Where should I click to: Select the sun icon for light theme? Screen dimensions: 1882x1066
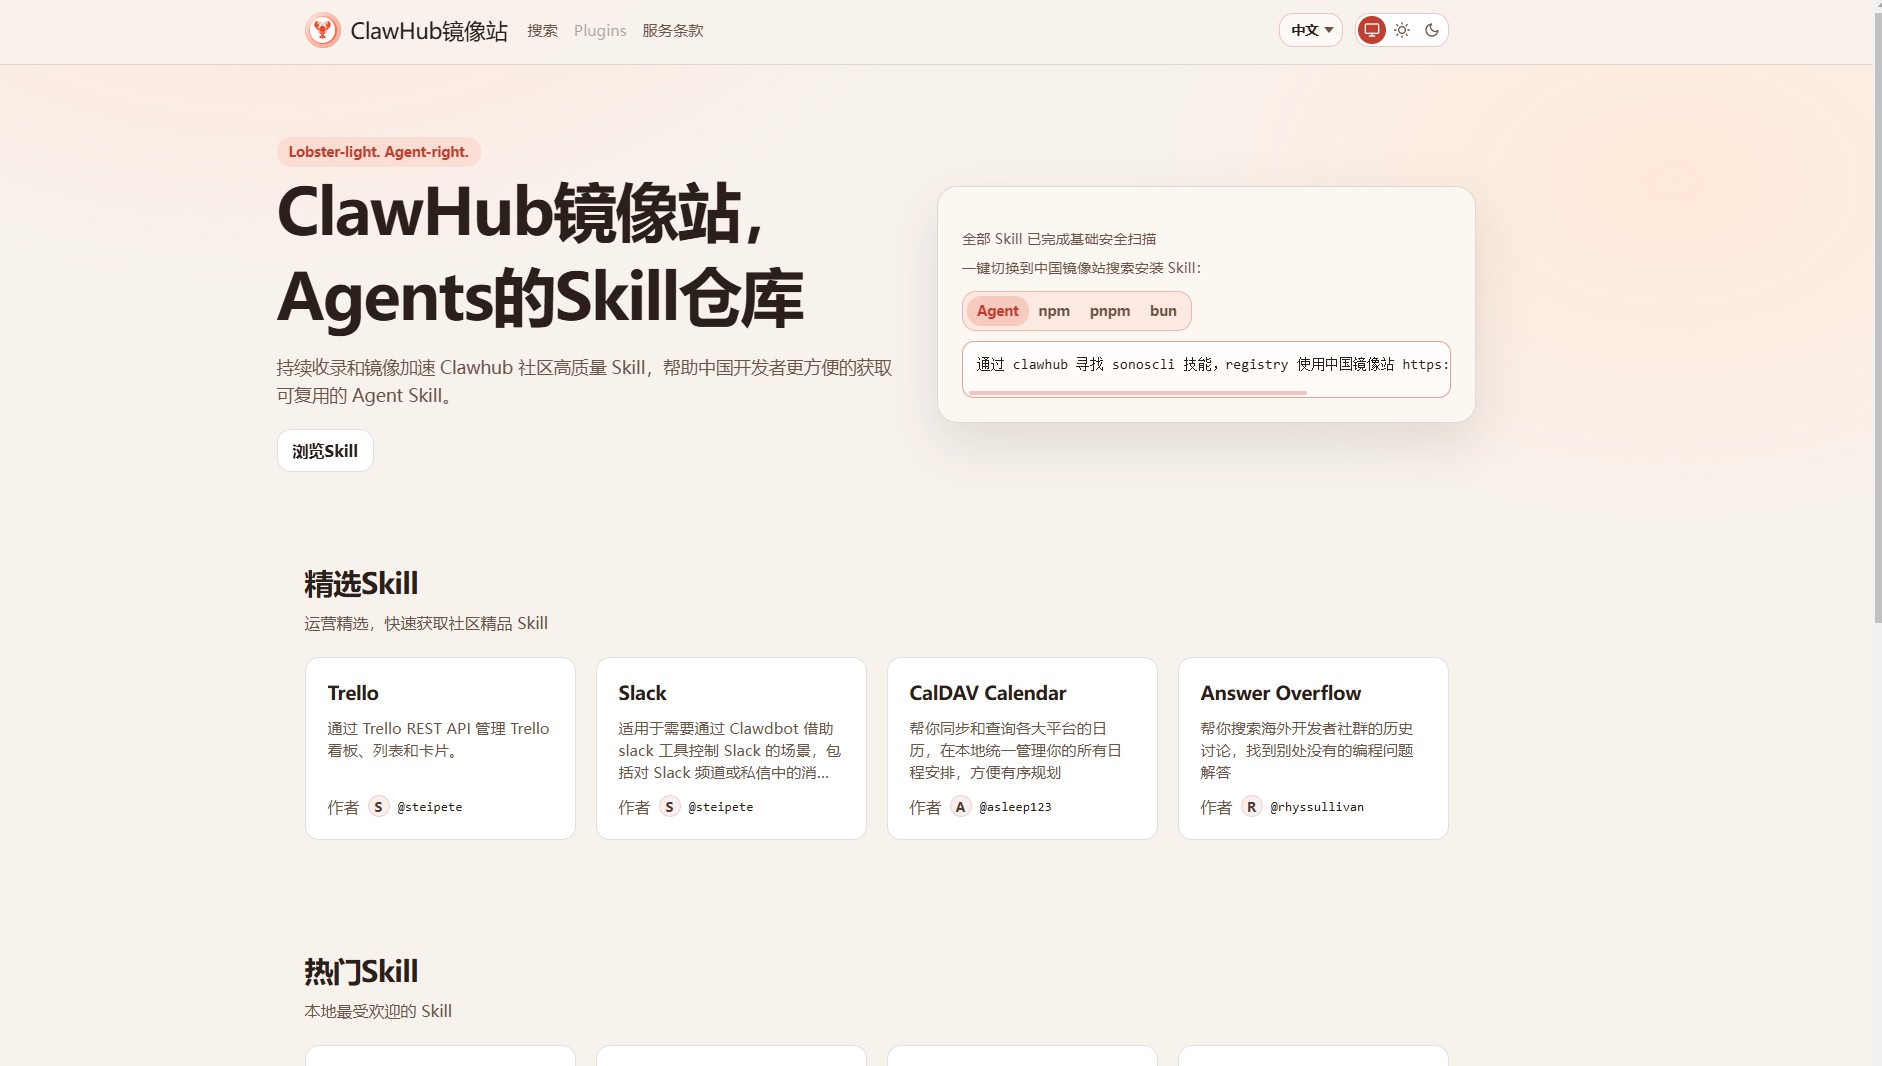click(1402, 30)
